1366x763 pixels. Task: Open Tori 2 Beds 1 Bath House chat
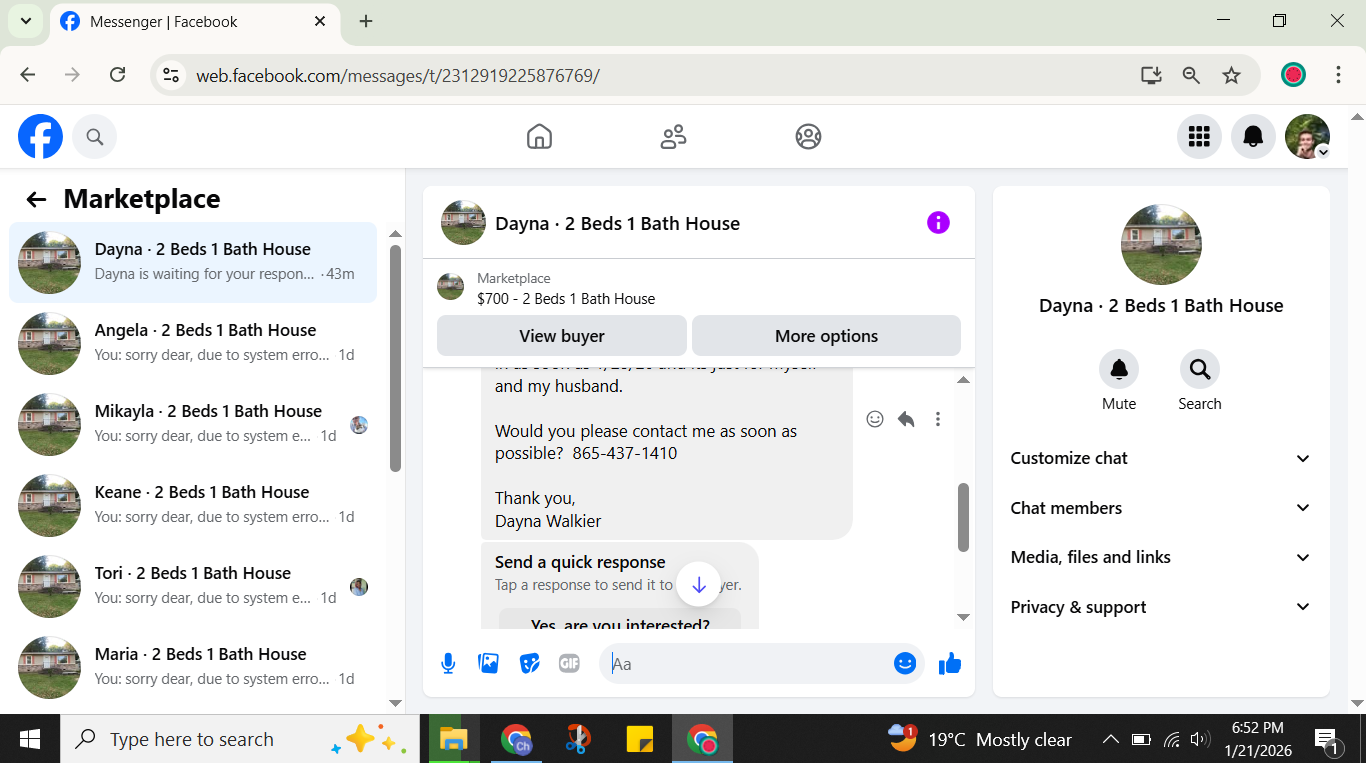(x=193, y=586)
